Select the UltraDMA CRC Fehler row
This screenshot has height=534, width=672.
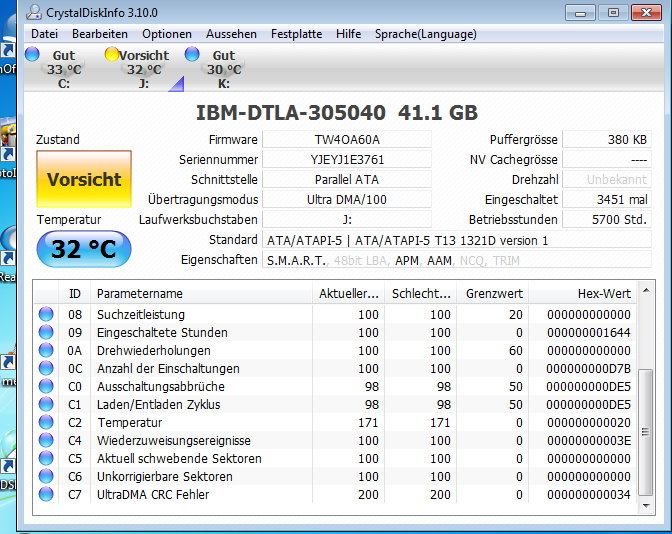[x=335, y=495]
